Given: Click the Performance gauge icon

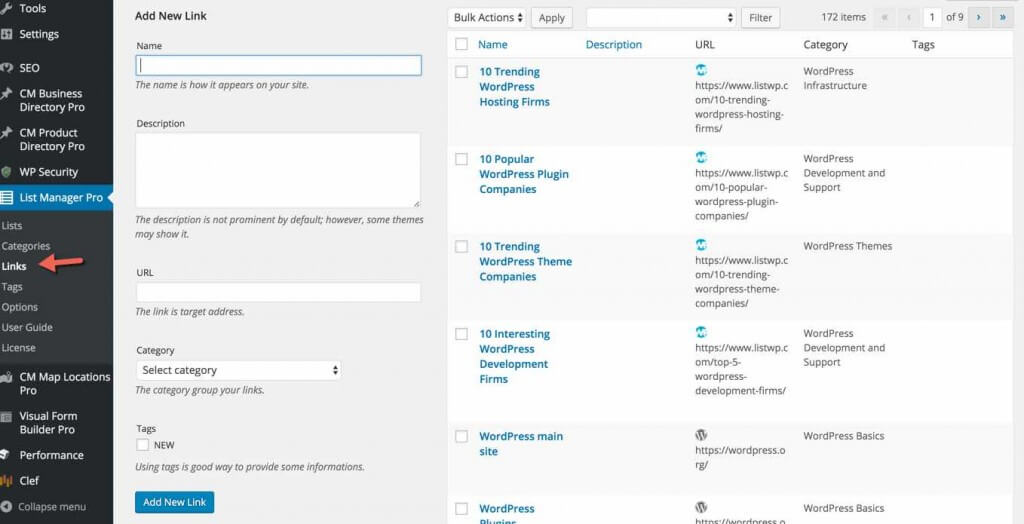Looking at the screenshot, I should (x=7, y=455).
